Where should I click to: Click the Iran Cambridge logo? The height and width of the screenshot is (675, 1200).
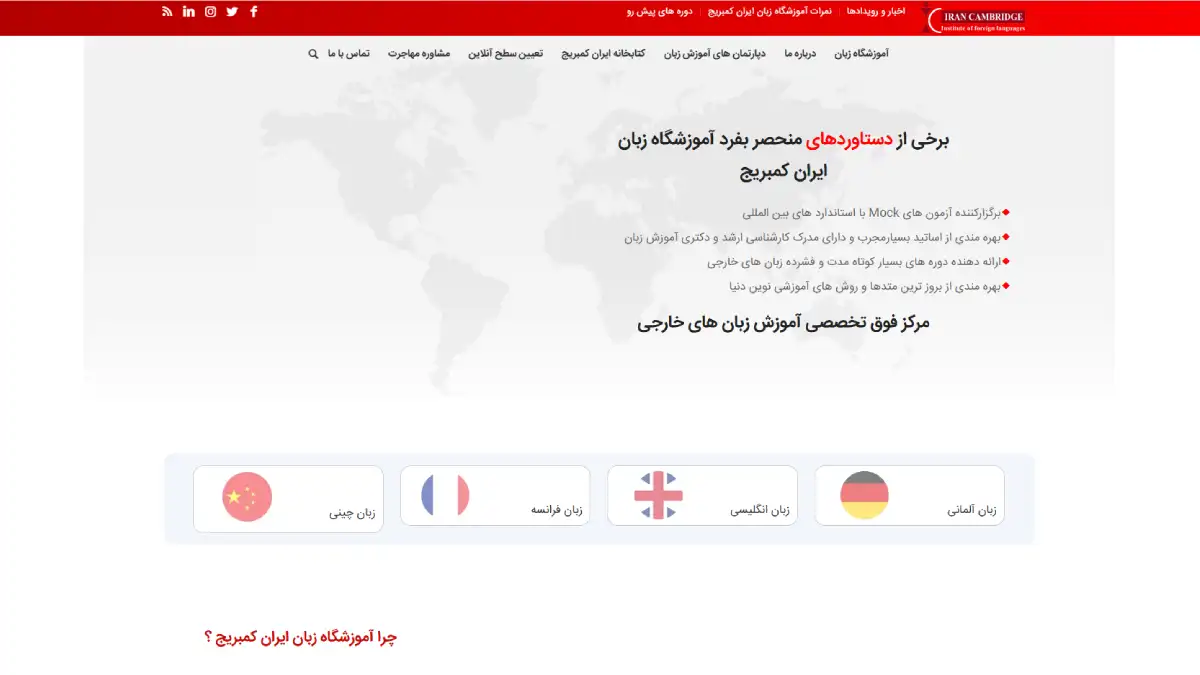(975, 17)
